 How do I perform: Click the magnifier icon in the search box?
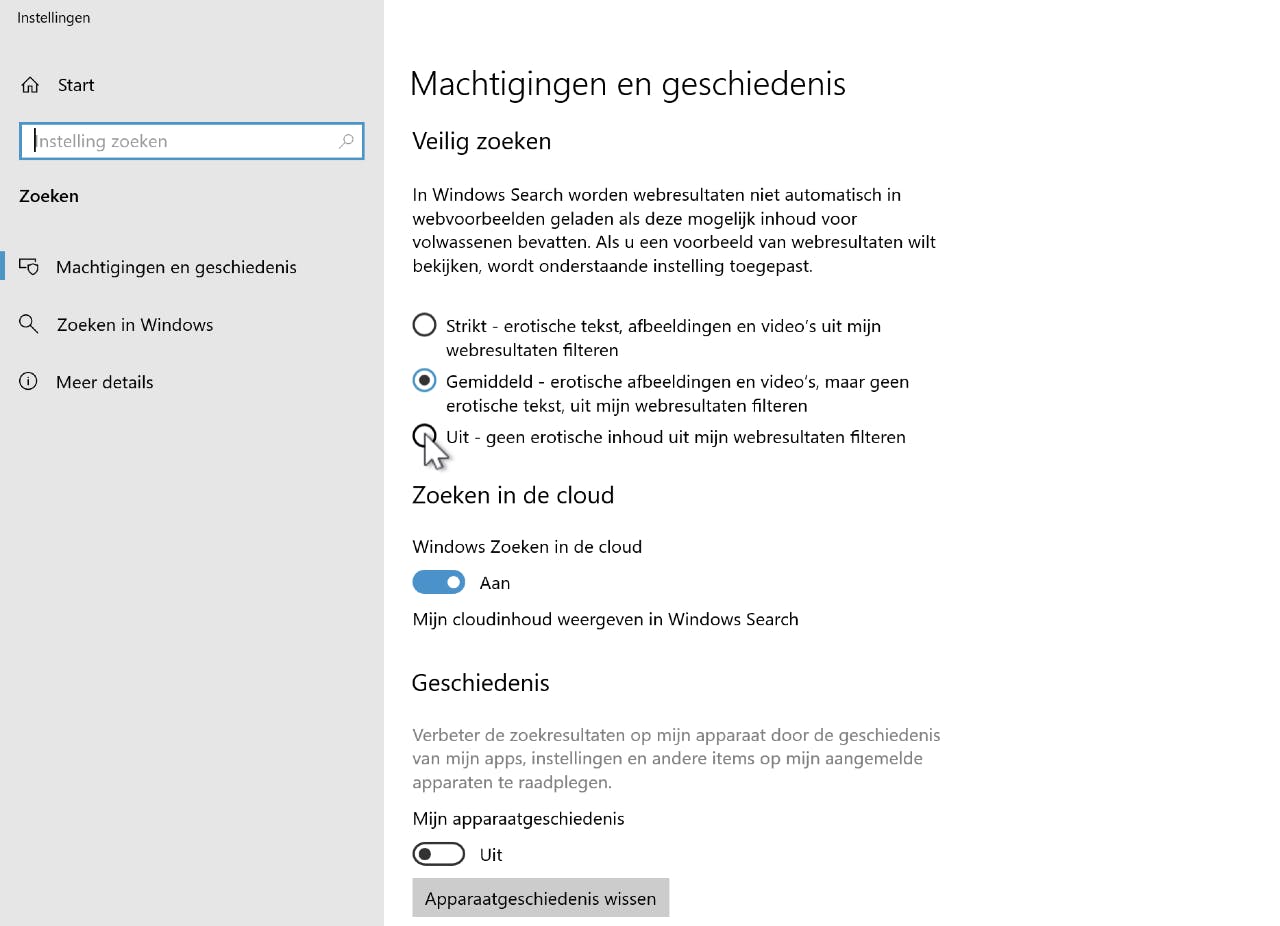pos(346,141)
